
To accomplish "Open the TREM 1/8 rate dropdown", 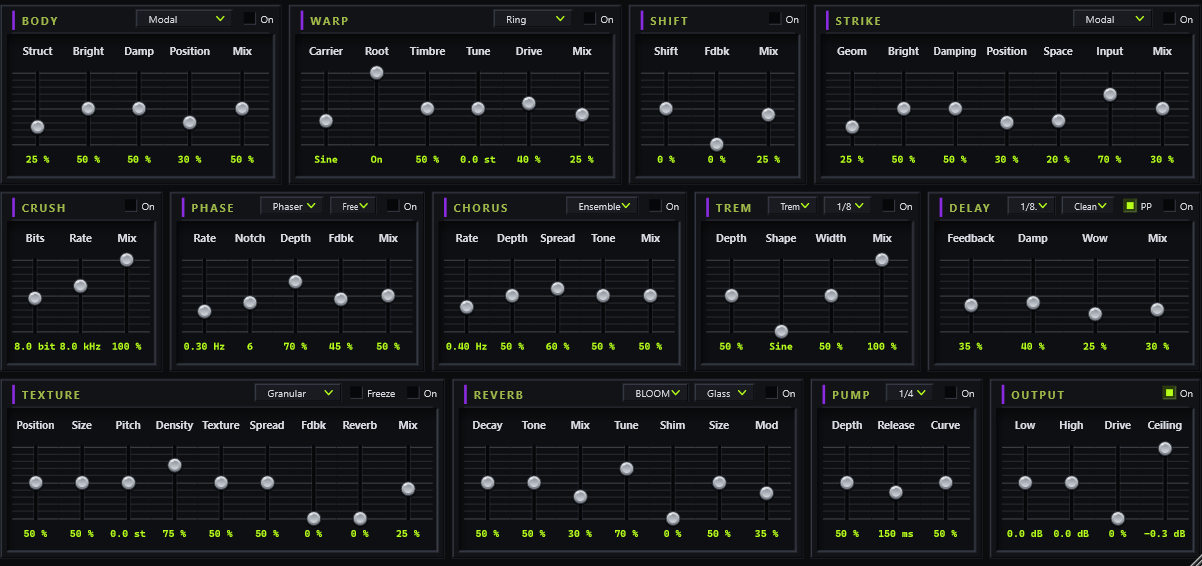I will click(x=847, y=206).
